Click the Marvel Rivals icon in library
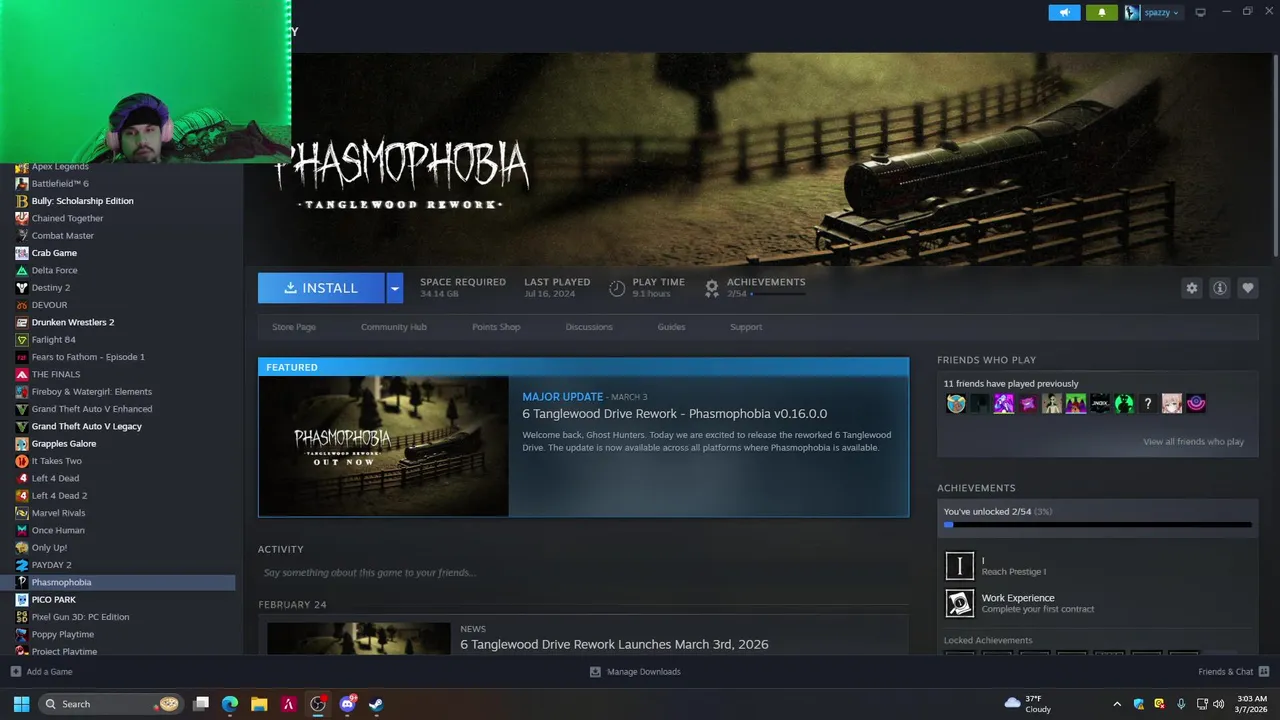The height and width of the screenshot is (720, 1280). click(x=22, y=513)
